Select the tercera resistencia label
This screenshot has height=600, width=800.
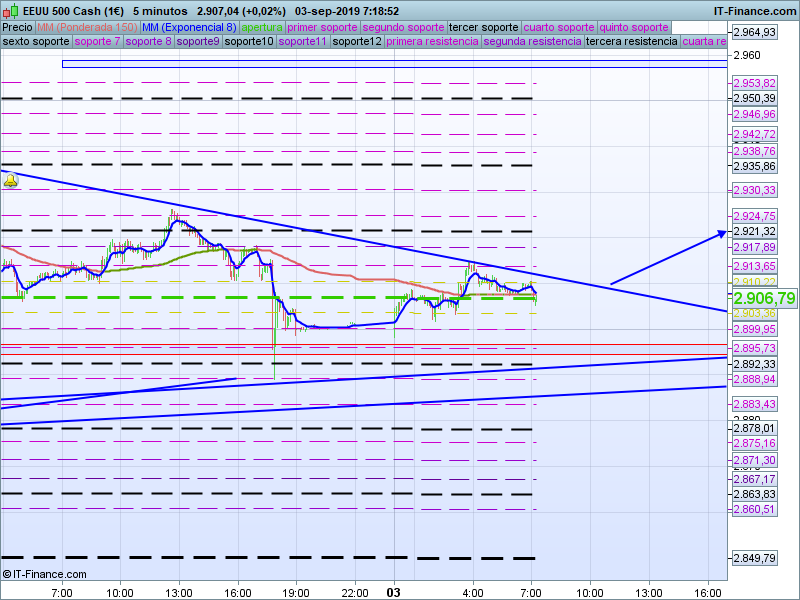(631, 42)
